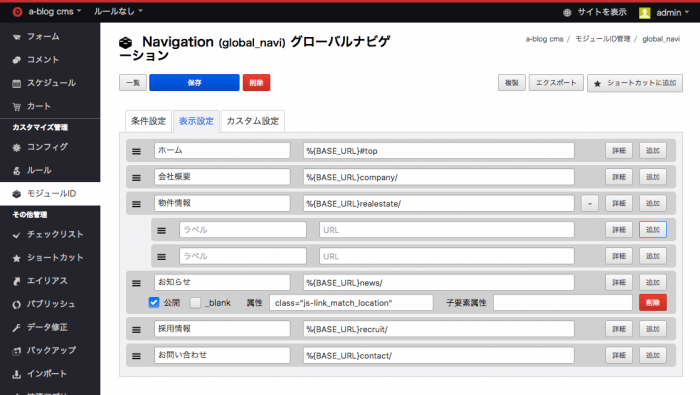Toggle the 公開 checkbox
Screen dimensions: 700x395
[x=154, y=302]
